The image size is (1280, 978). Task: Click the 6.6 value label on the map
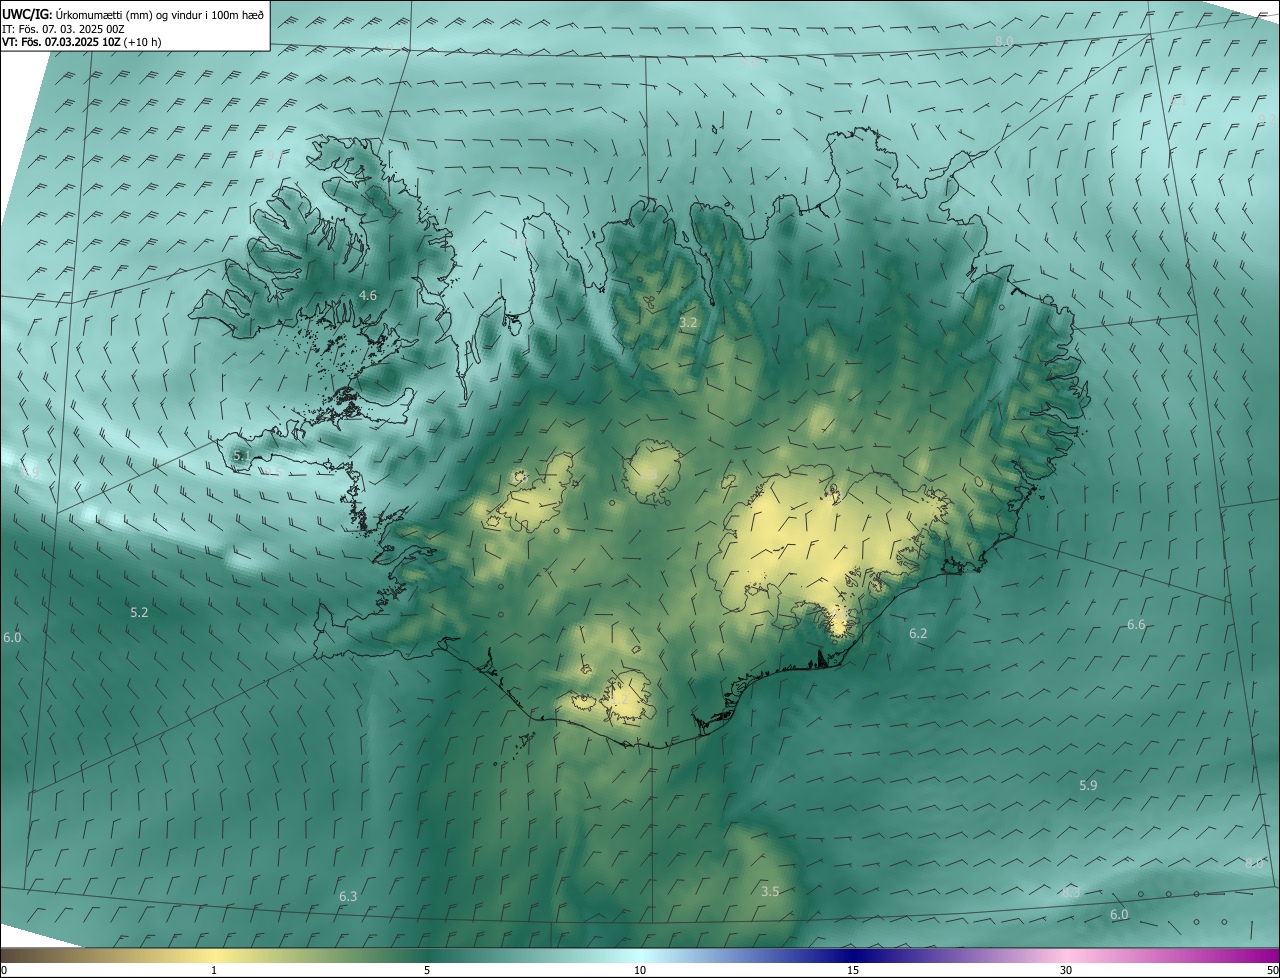(1136, 624)
